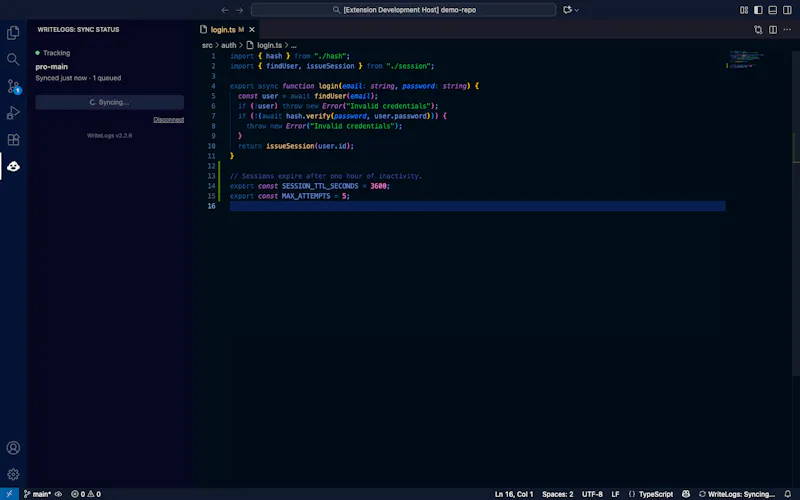Change indentation via Spaces: 2
The width and height of the screenshot is (800, 500).
(557, 494)
